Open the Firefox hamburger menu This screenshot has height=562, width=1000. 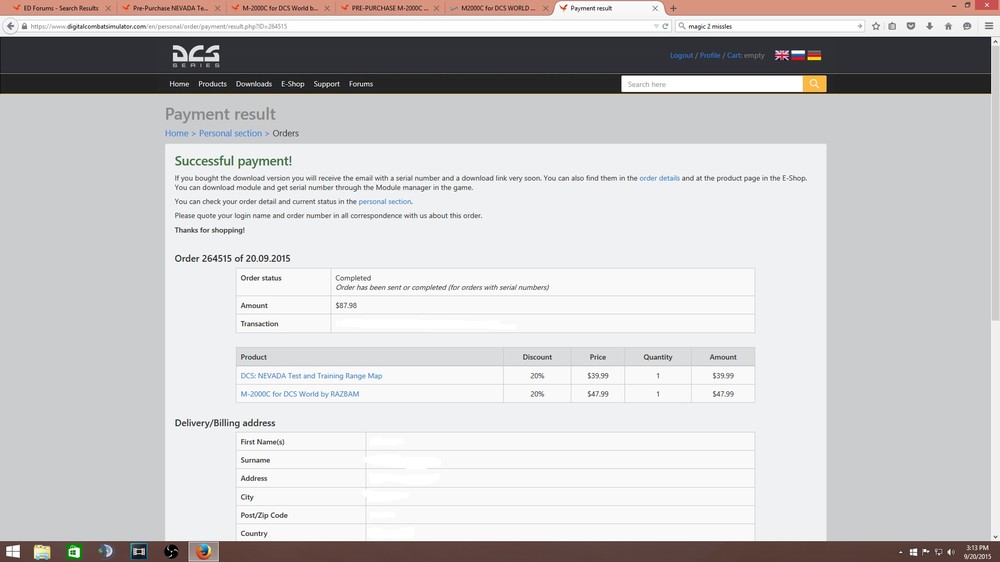[989, 26]
